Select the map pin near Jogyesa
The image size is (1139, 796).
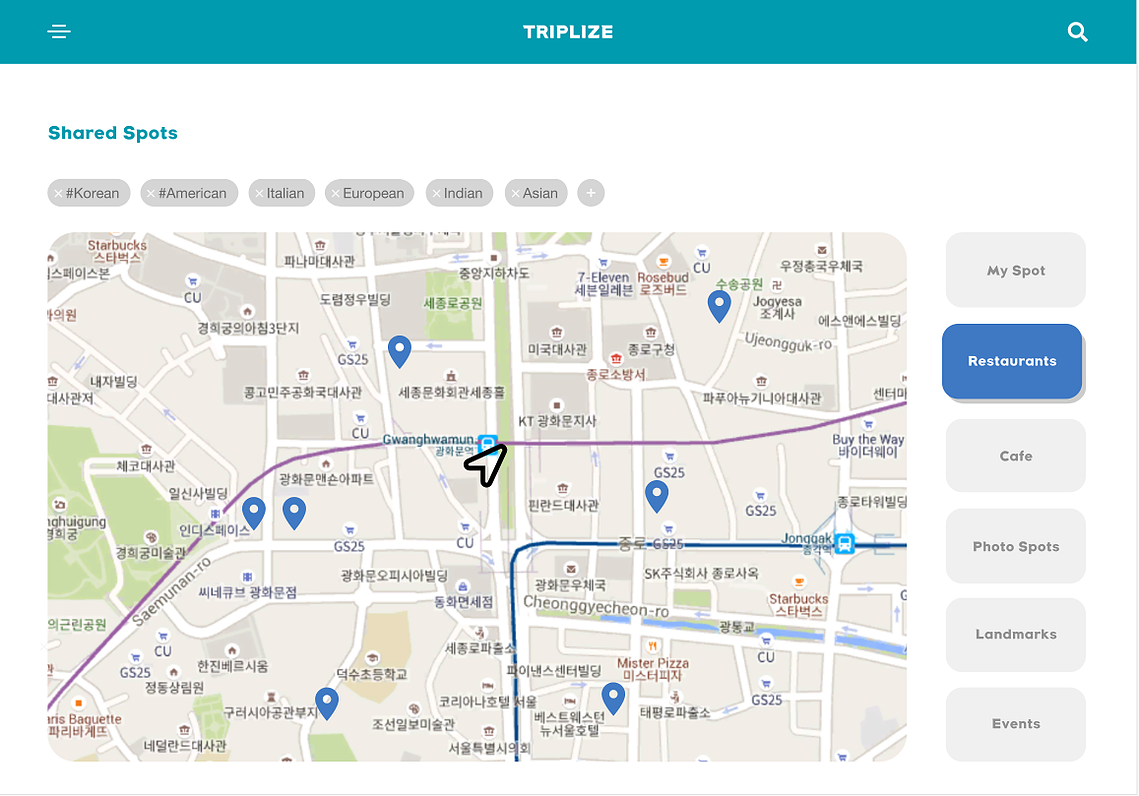click(719, 306)
